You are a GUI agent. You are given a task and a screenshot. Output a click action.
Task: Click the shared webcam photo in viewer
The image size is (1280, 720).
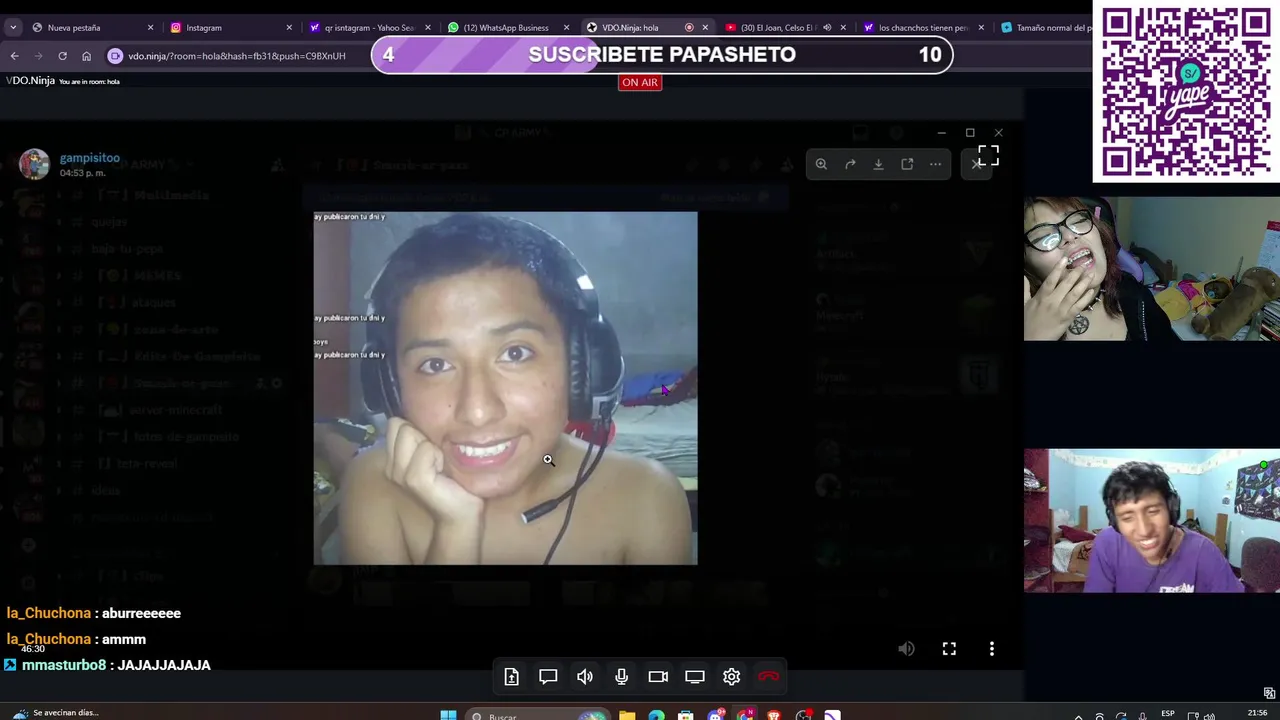505,388
